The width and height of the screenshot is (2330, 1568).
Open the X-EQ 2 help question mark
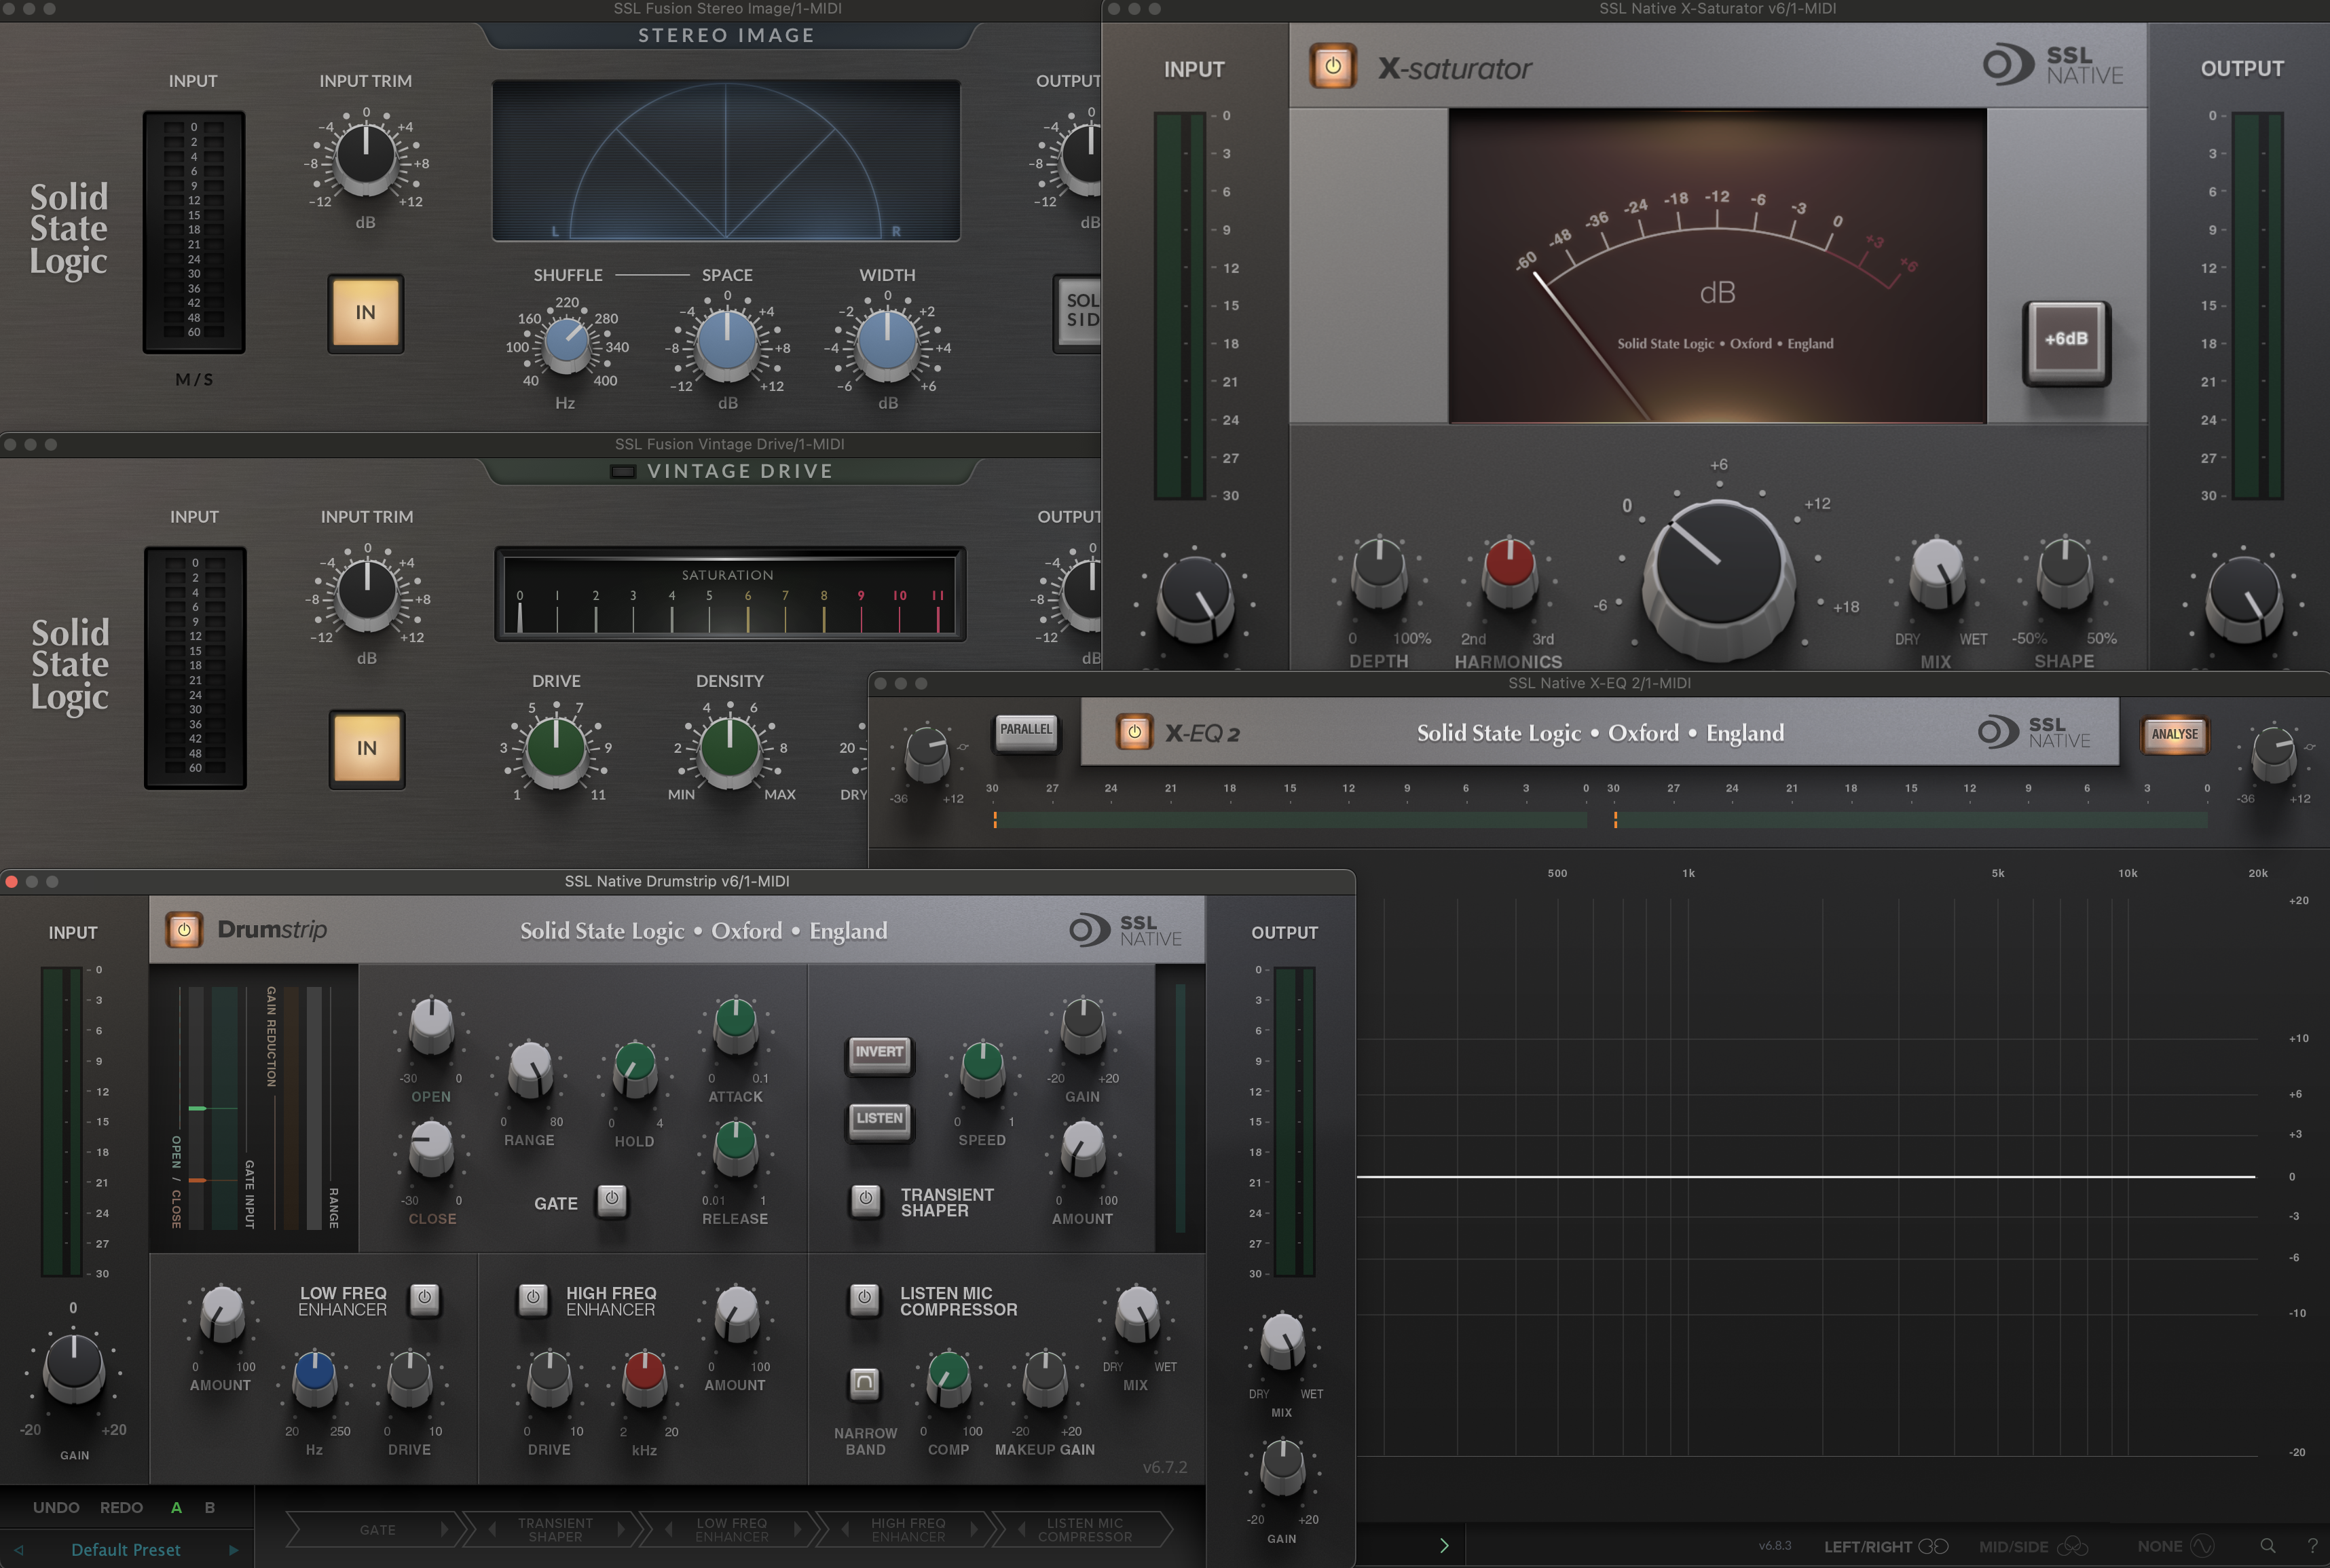click(2312, 1546)
